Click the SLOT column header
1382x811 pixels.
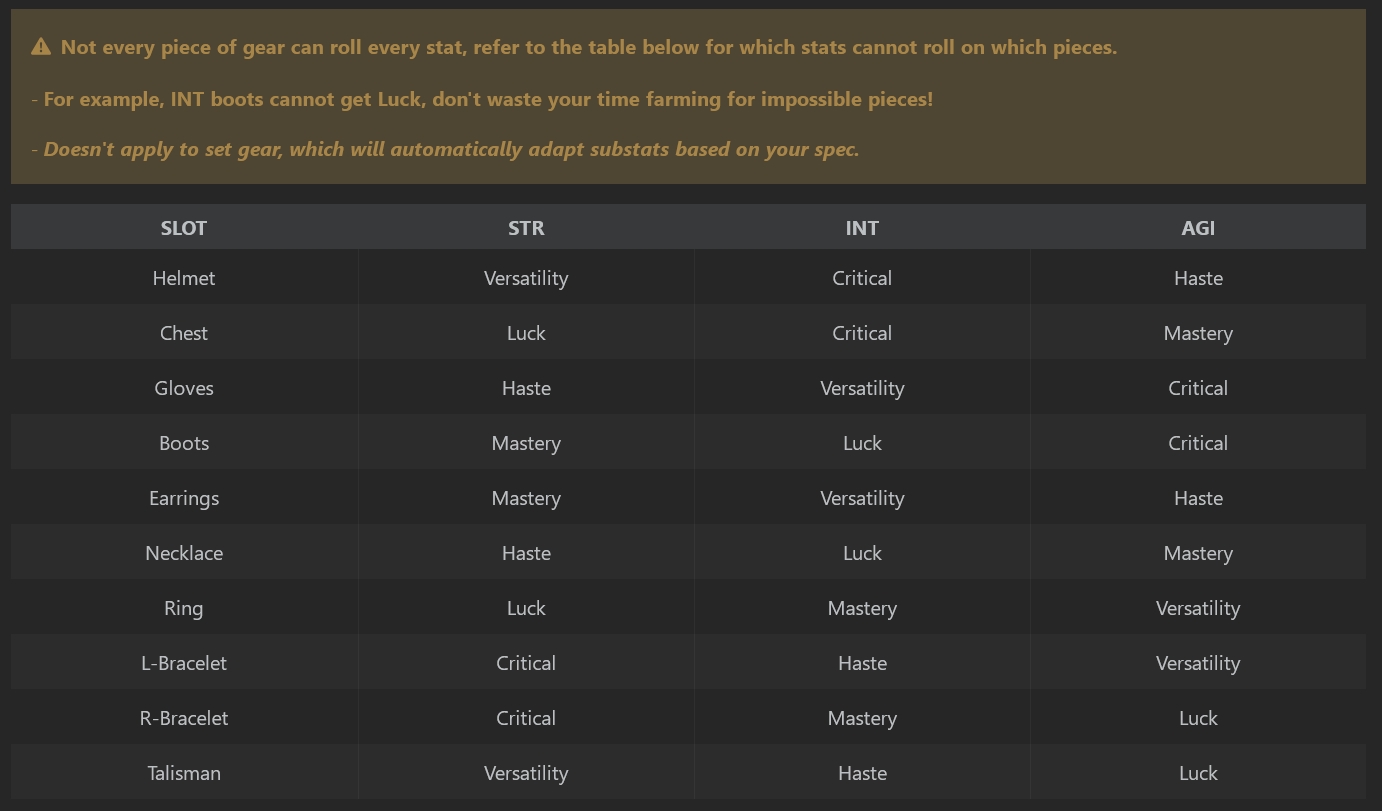tap(184, 228)
